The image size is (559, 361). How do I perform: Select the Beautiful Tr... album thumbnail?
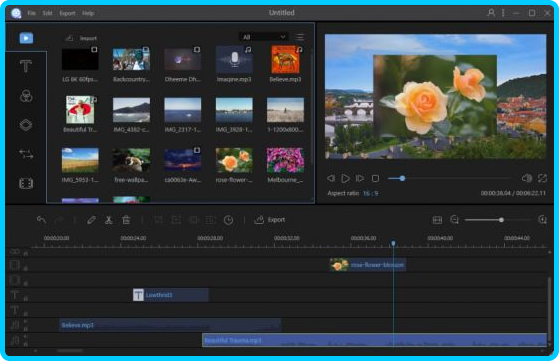(80, 110)
